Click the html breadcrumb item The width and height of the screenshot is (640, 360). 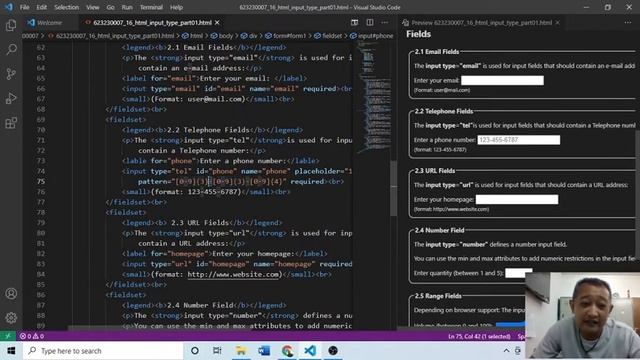192,36
